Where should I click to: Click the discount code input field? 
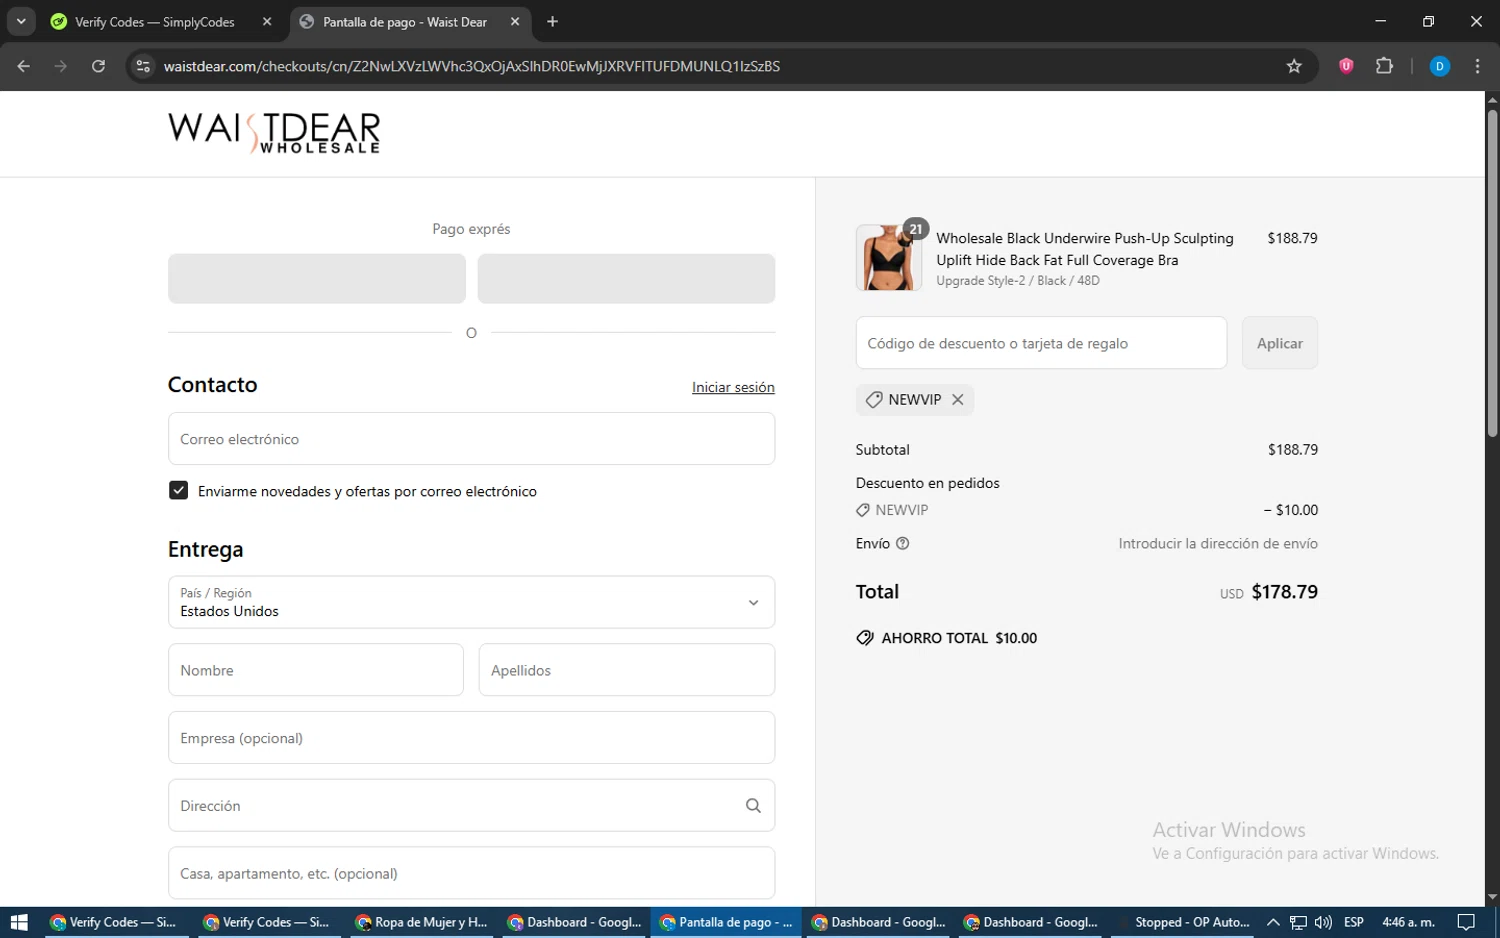click(x=1041, y=343)
